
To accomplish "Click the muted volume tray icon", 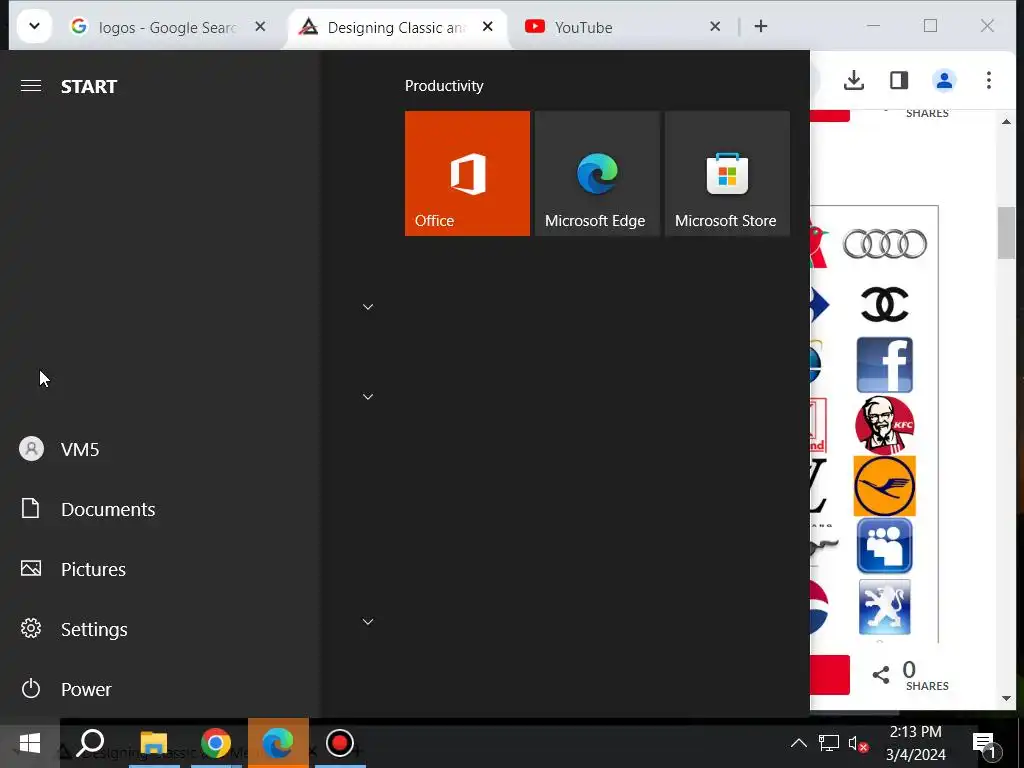I will point(857,743).
